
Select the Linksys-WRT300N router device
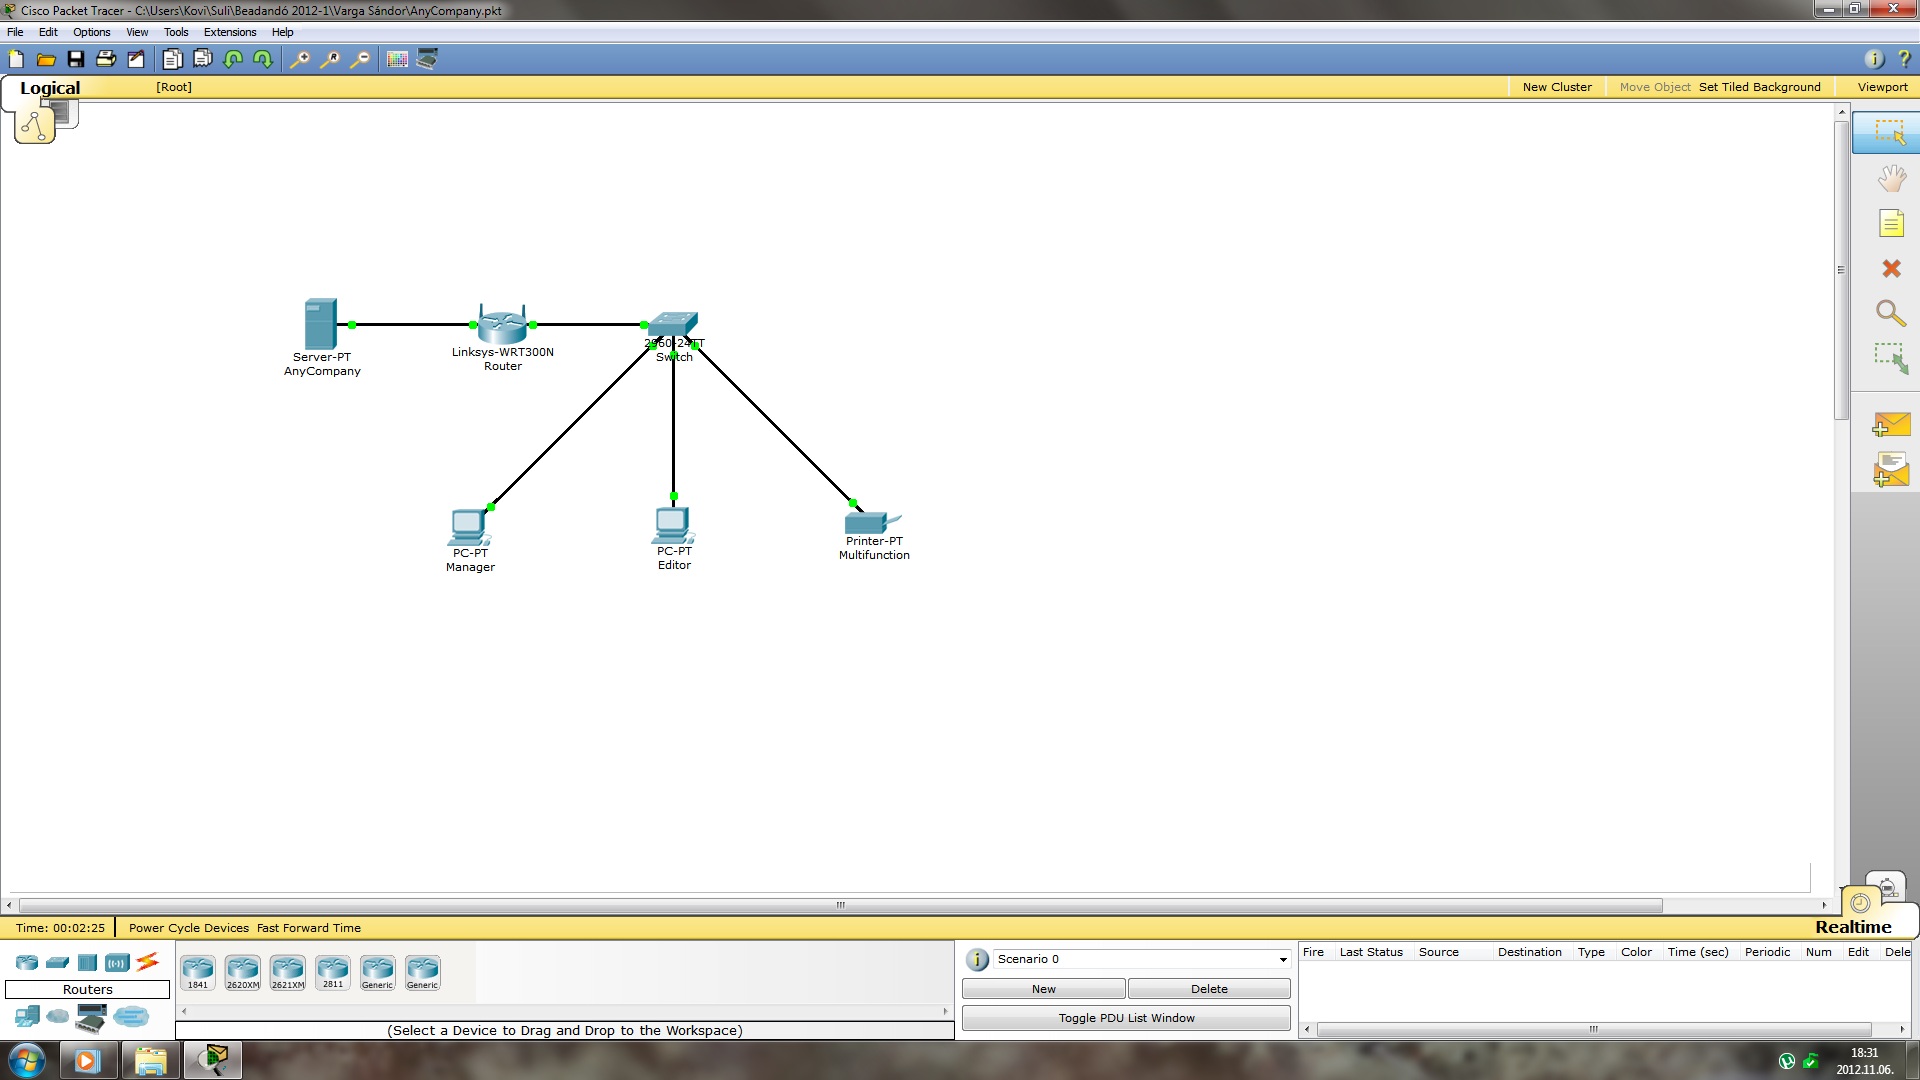click(502, 325)
